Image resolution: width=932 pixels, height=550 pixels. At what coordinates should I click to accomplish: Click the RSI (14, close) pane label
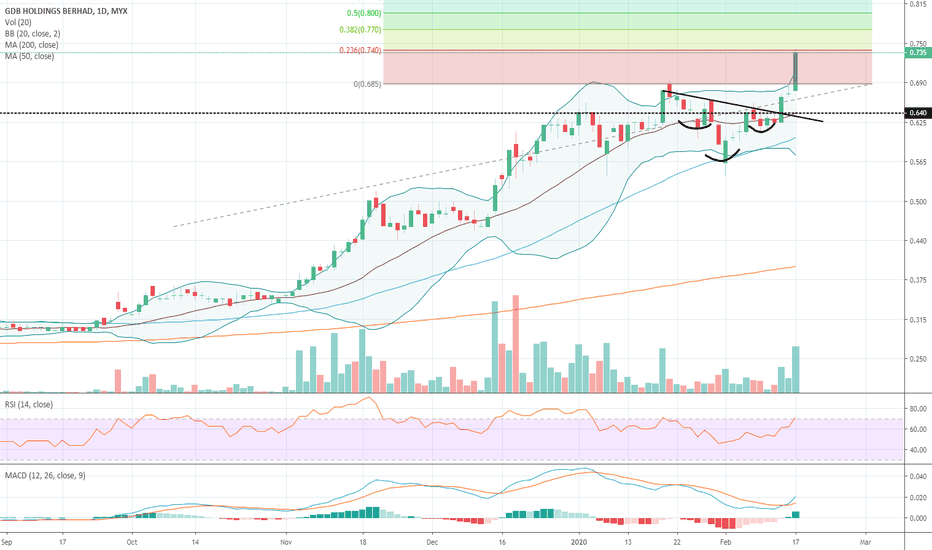[x=29, y=404]
